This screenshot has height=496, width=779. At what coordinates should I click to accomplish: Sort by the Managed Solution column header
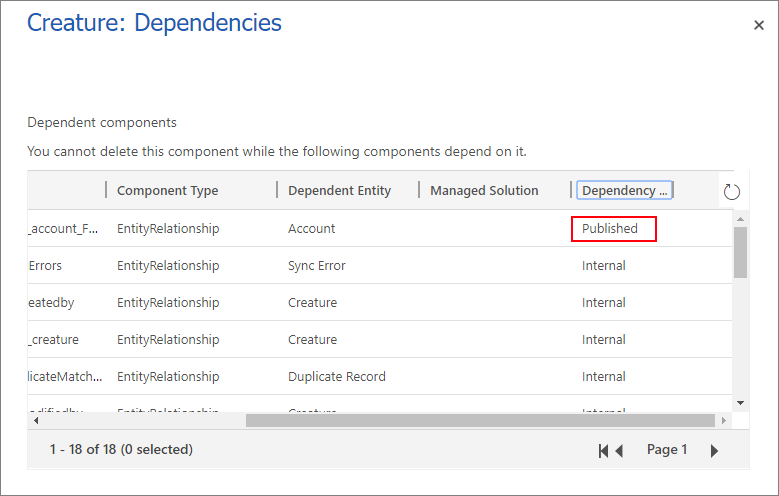point(484,190)
